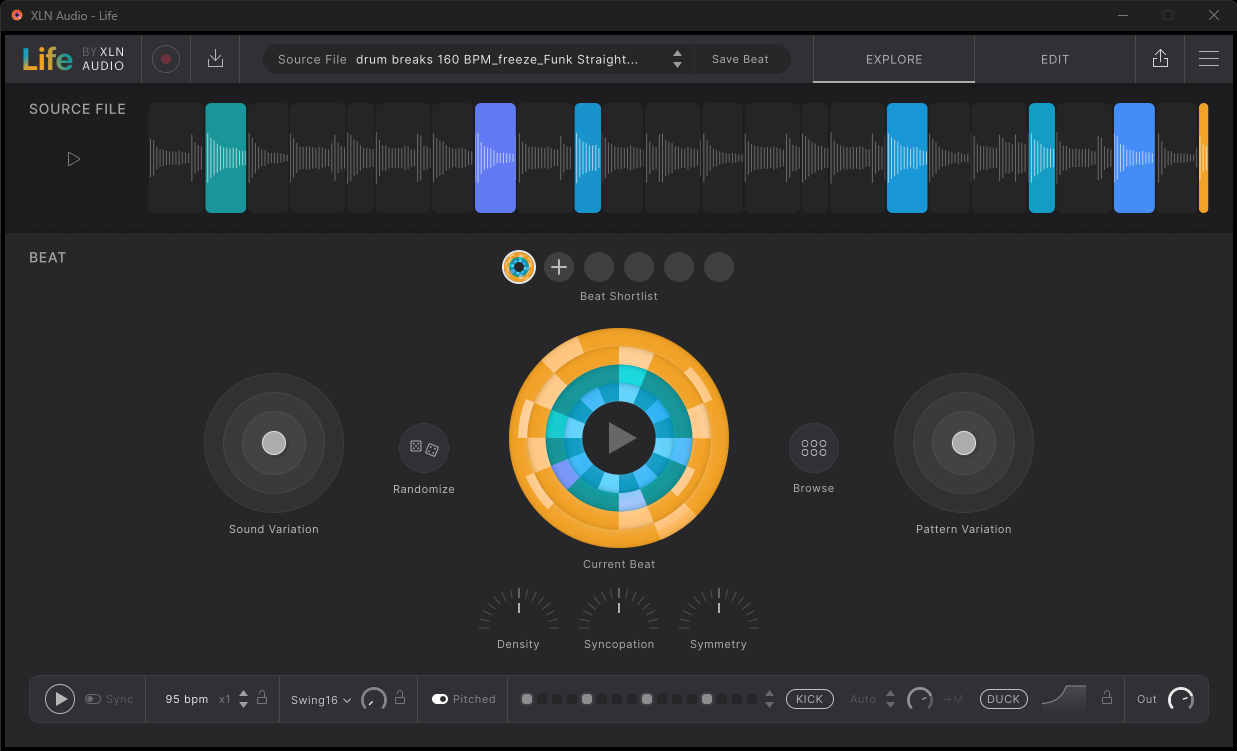Select the Randomize dice icon
1237x751 pixels.
(423, 448)
